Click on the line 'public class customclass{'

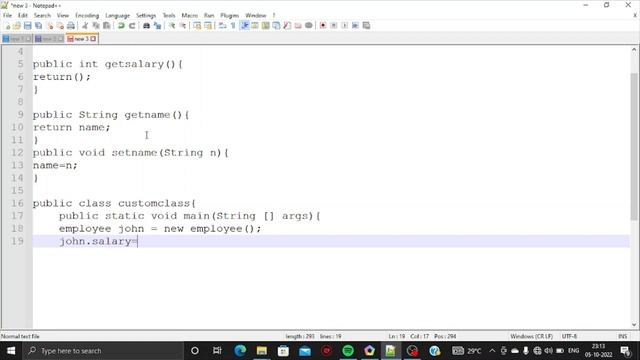114,203
